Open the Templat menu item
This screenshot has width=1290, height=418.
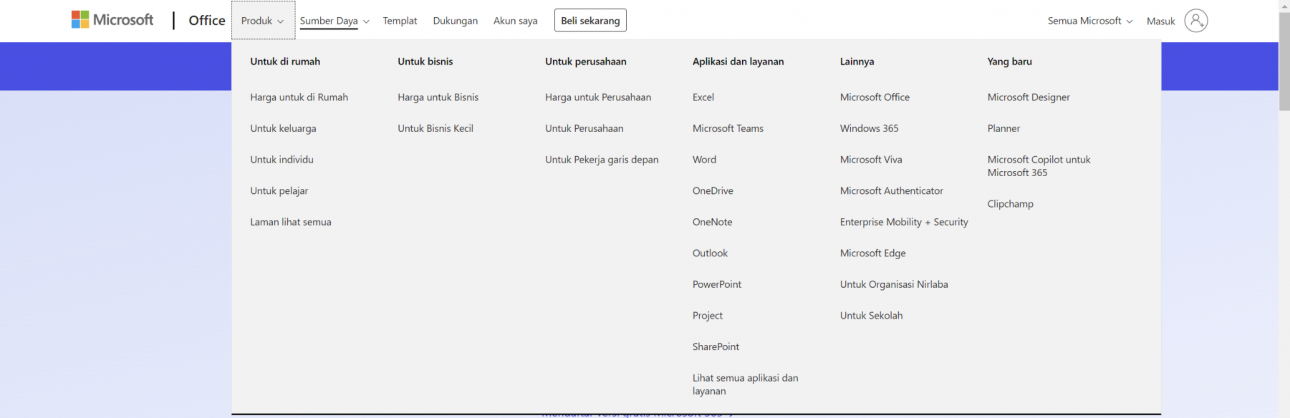(x=400, y=20)
